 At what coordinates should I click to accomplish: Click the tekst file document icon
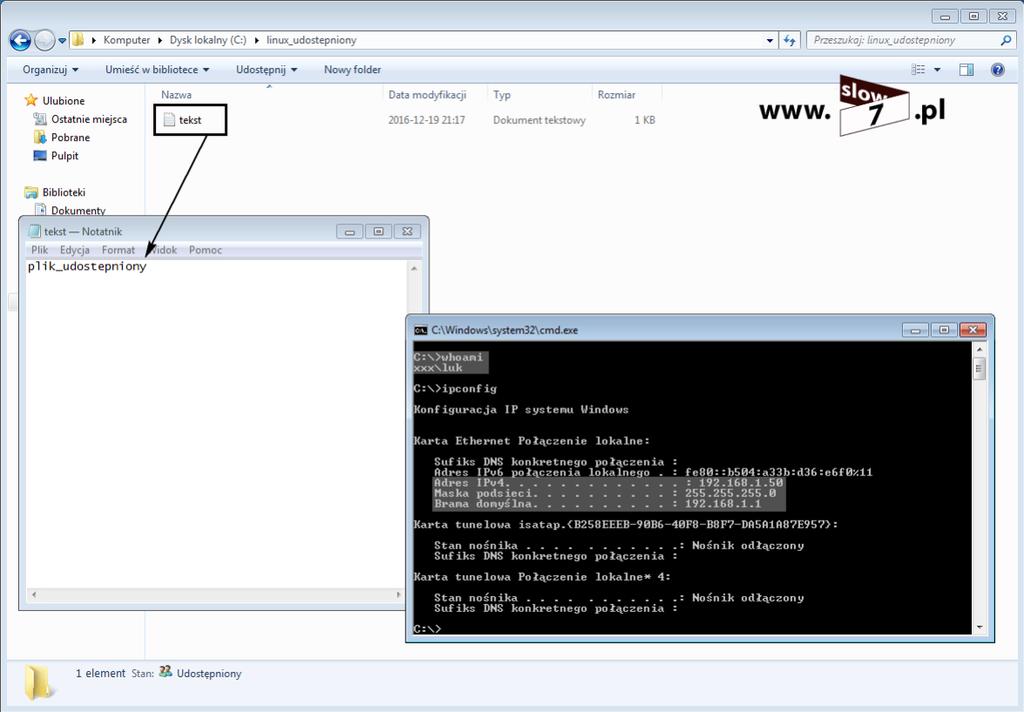point(169,120)
